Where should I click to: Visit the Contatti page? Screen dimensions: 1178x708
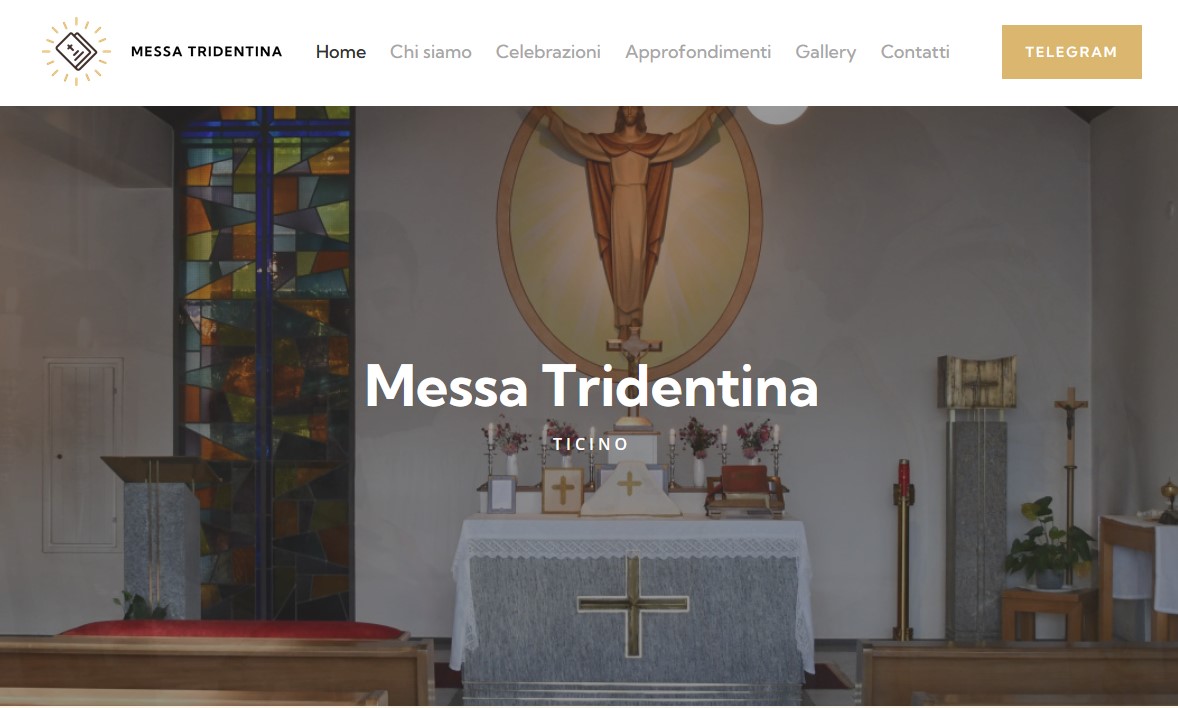click(915, 52)
